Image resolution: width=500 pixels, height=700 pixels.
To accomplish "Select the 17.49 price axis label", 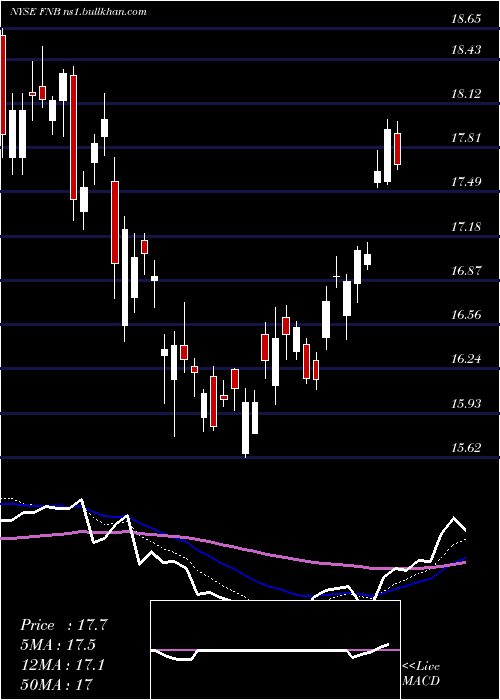I will coord(466,182).
